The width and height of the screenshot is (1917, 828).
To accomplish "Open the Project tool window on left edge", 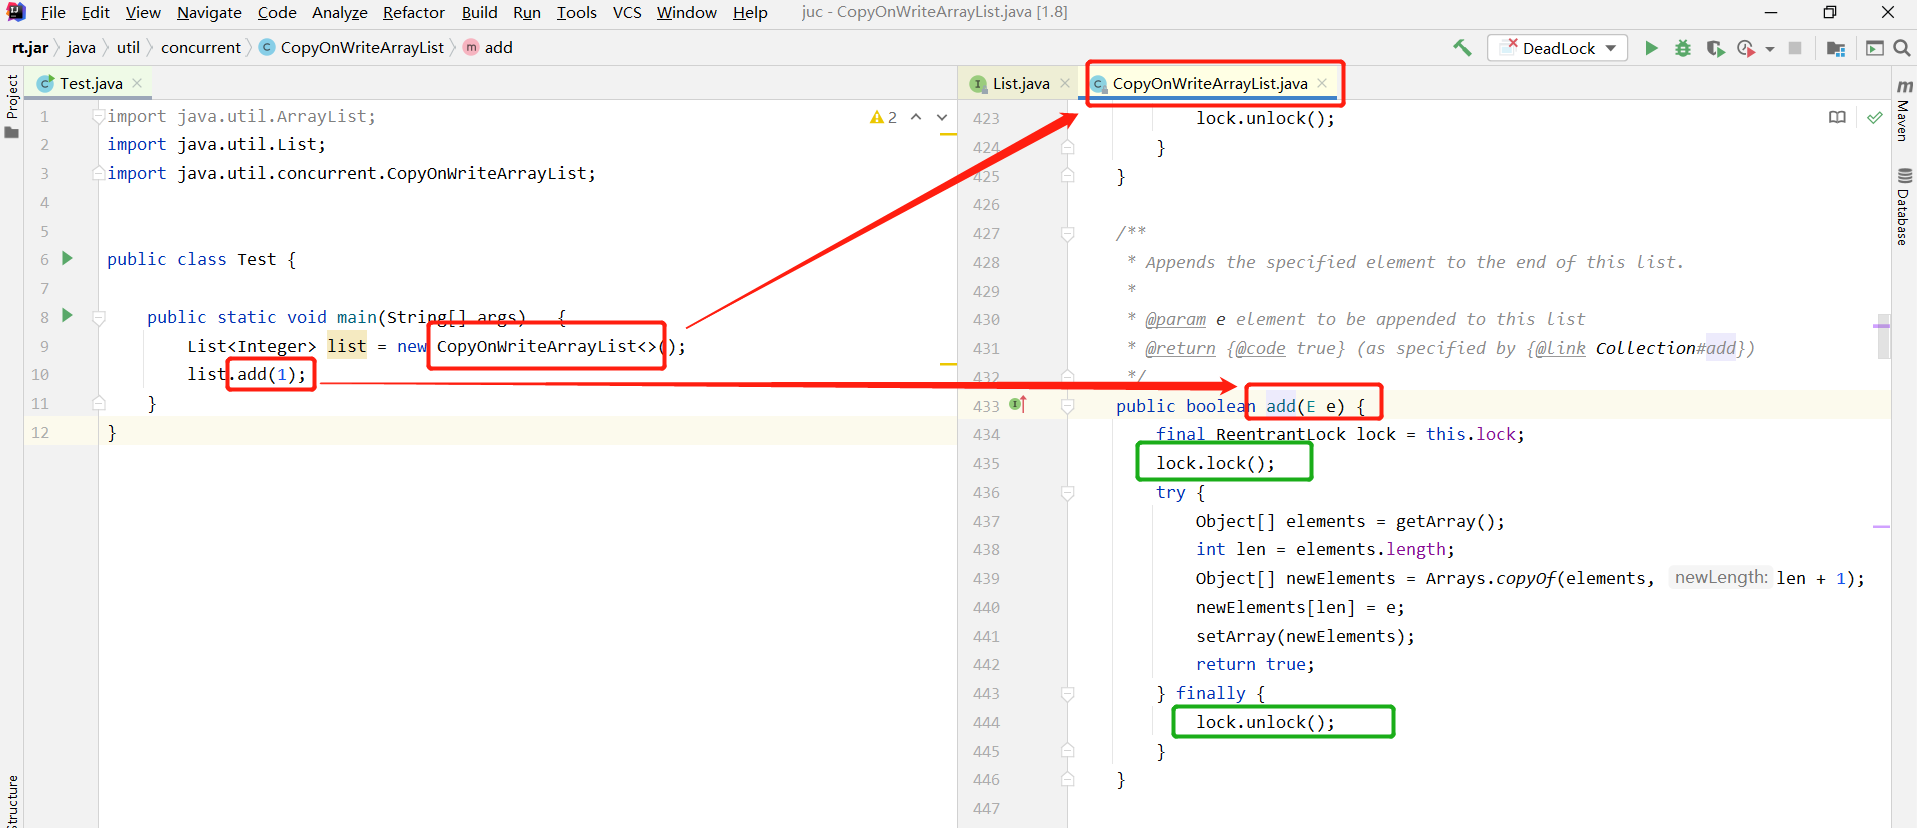I will click(x=12, y=105).
